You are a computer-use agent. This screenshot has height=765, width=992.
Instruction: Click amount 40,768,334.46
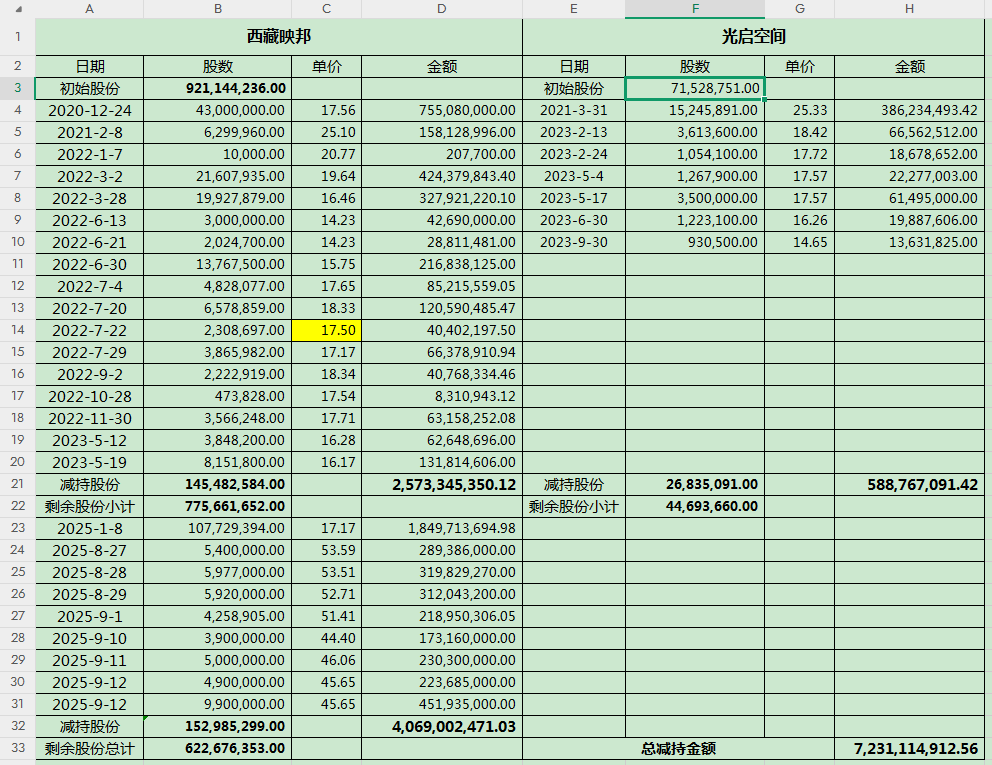tap(442, 375)
